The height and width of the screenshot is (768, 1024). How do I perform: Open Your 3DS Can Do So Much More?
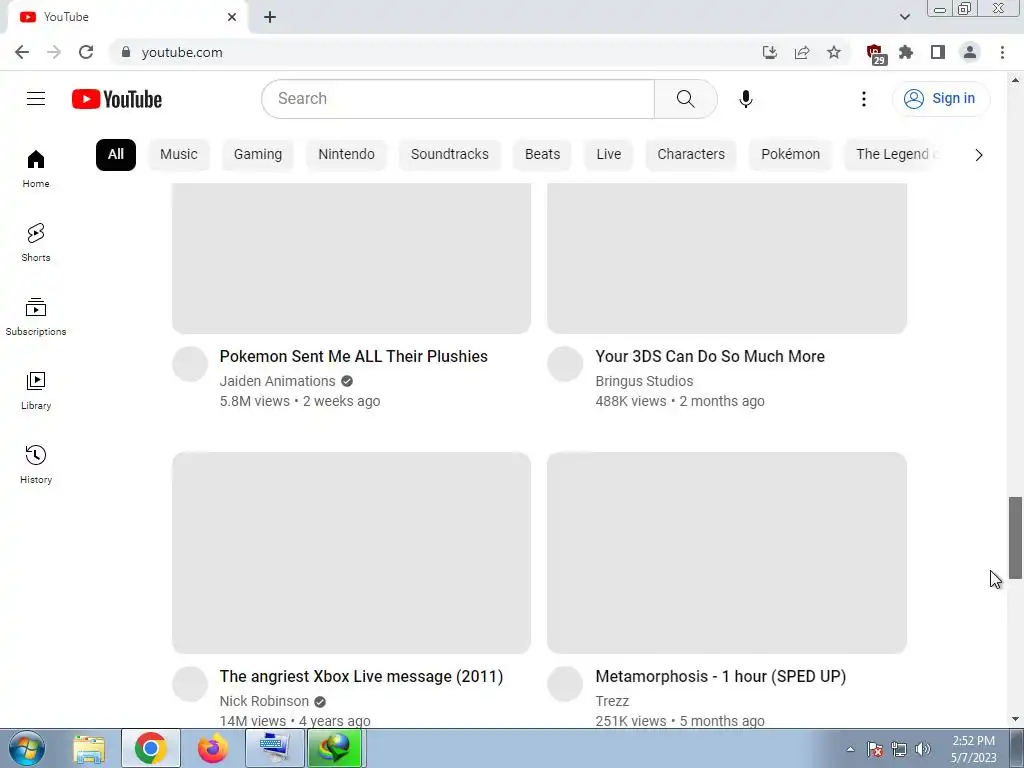[x=710, y=357]
